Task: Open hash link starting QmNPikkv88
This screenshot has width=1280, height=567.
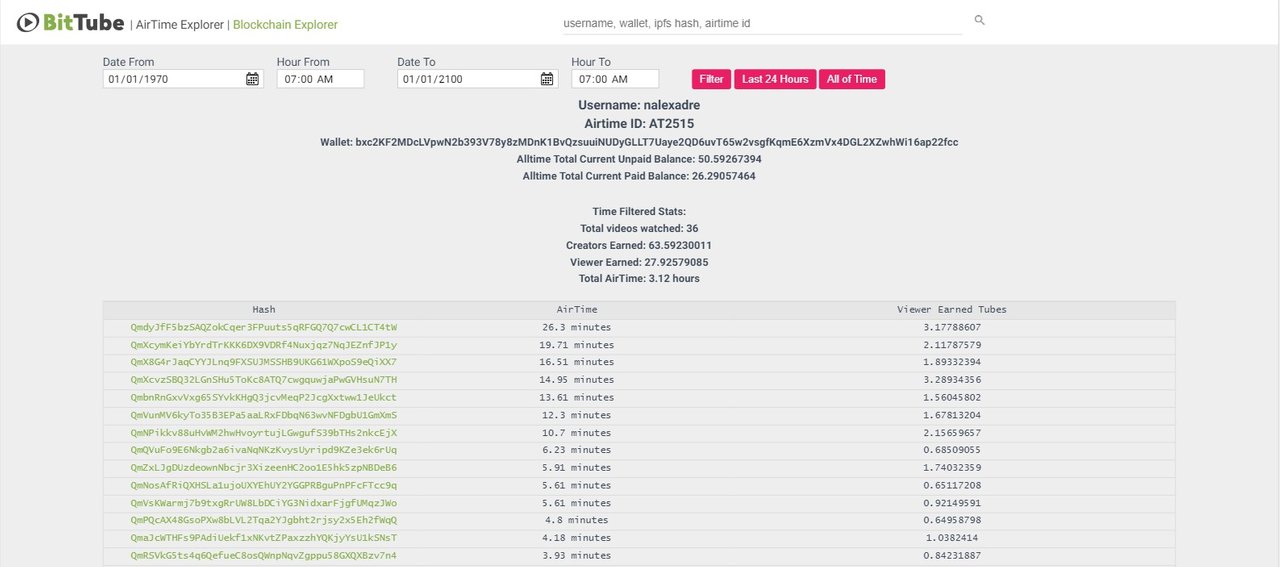Action: 263,433
